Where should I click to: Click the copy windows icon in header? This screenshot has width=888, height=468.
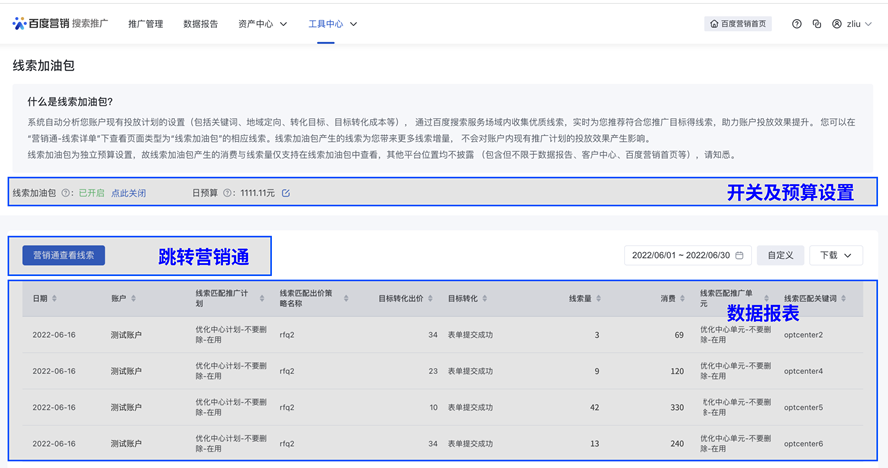[x=817, y=24]
